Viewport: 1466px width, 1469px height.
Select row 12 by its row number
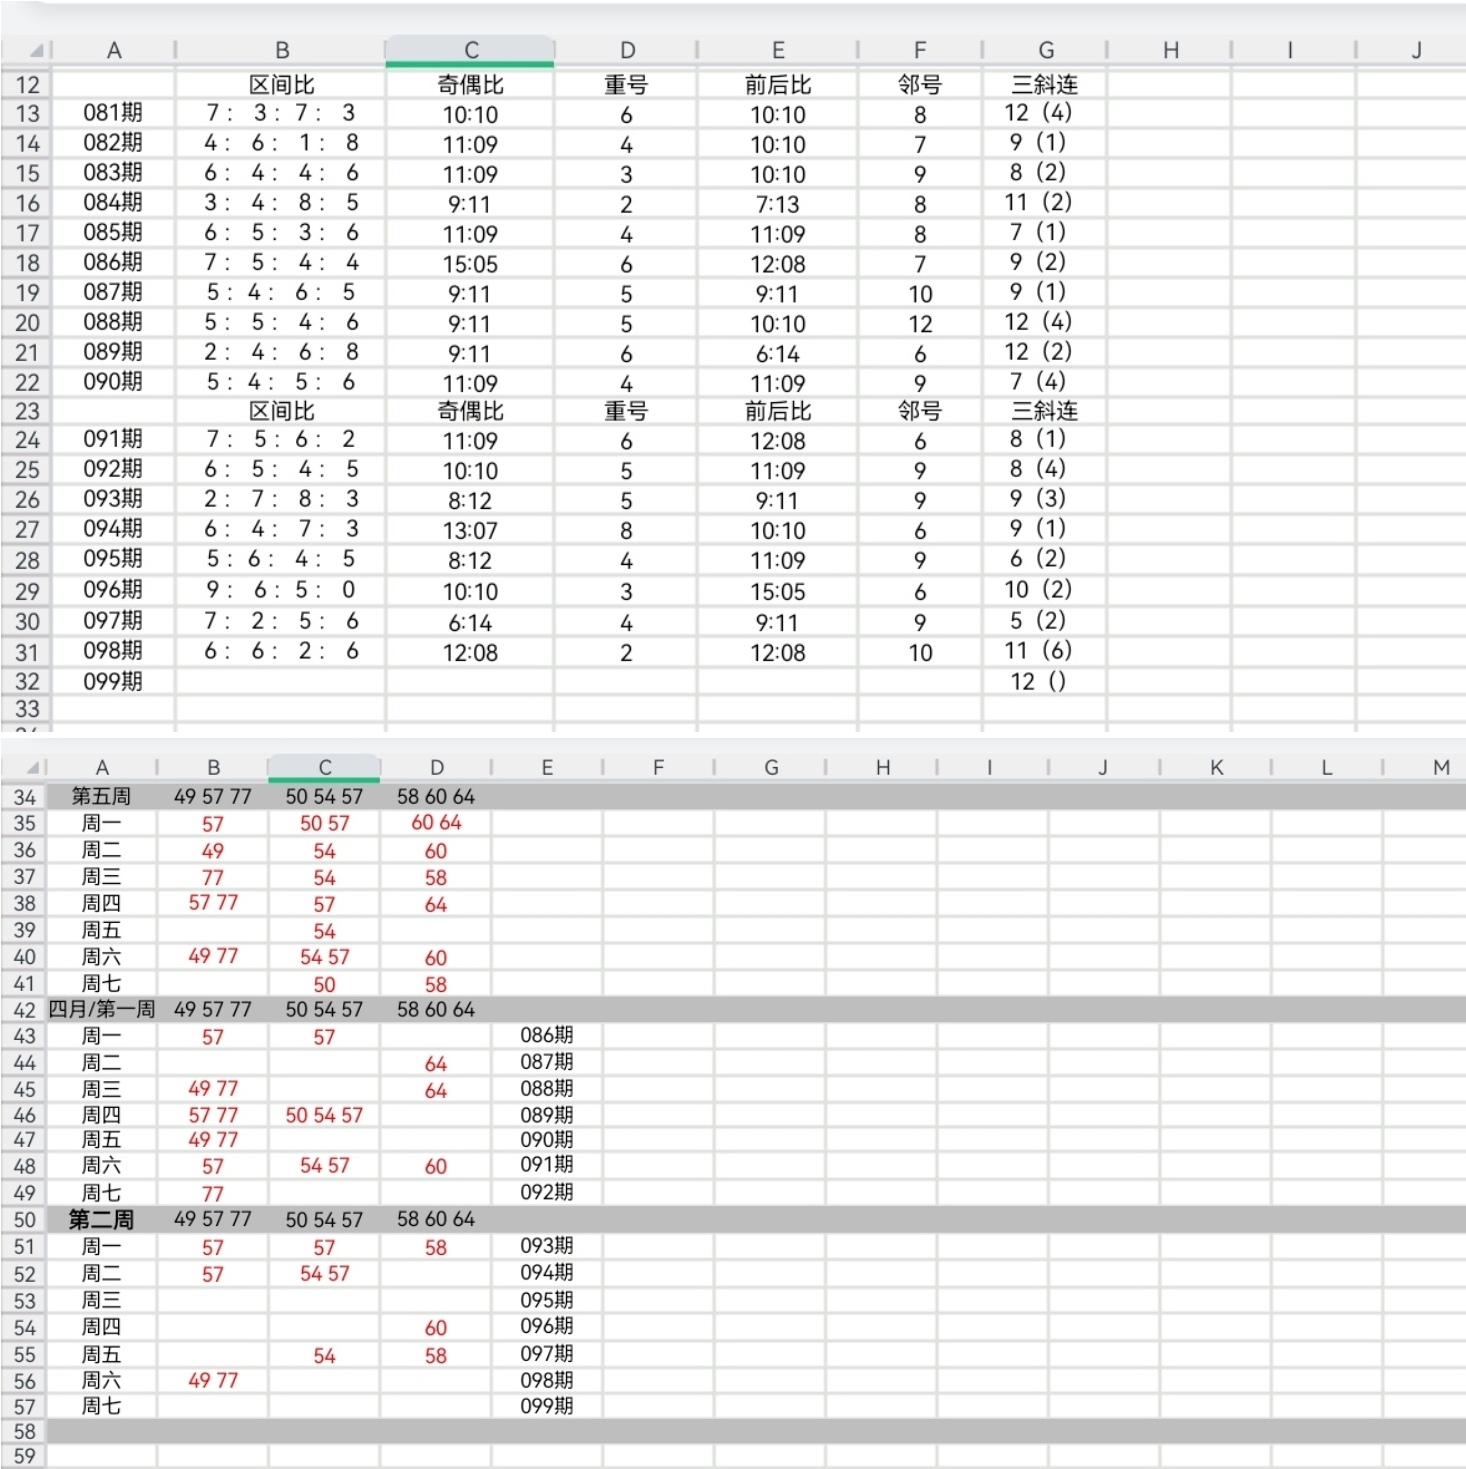point(27,85)
